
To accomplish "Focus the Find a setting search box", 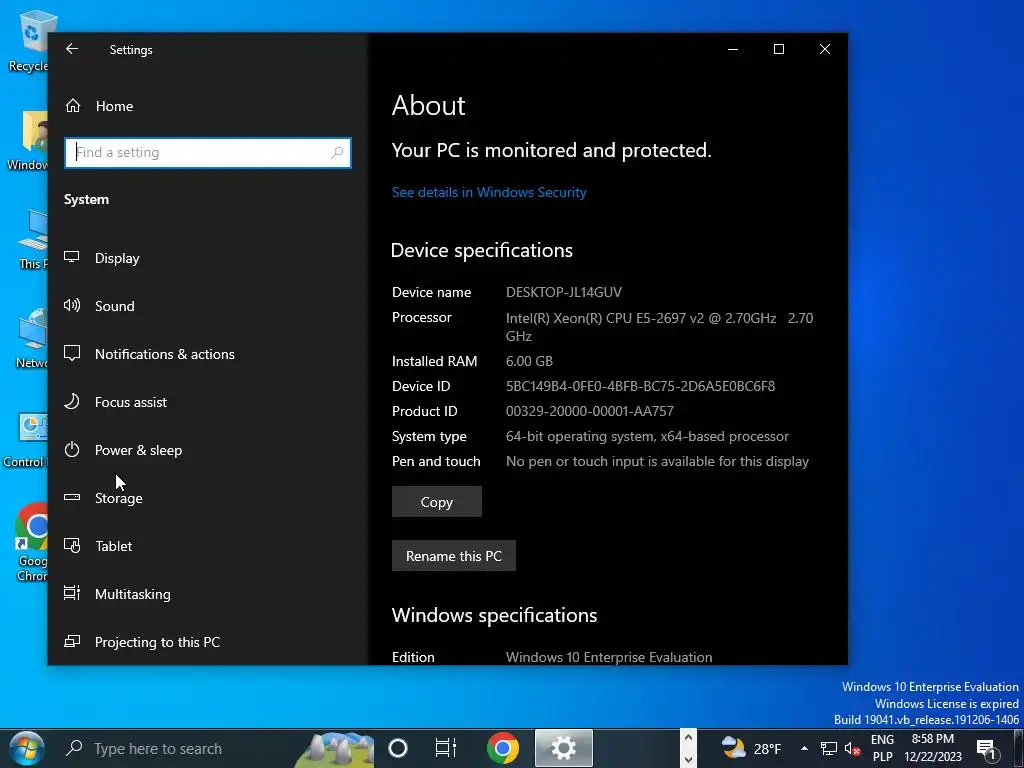I will click(208, 153).
